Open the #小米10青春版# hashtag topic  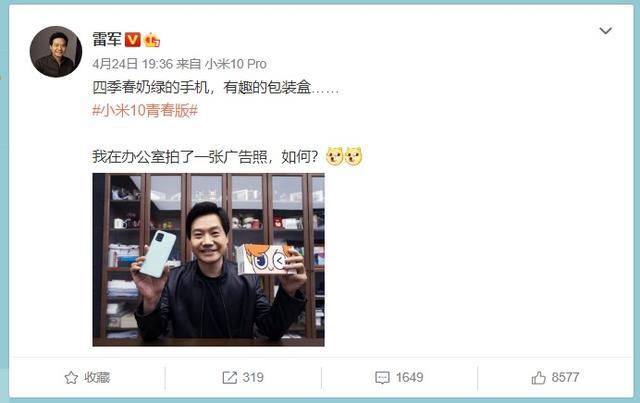click(145, 111)
